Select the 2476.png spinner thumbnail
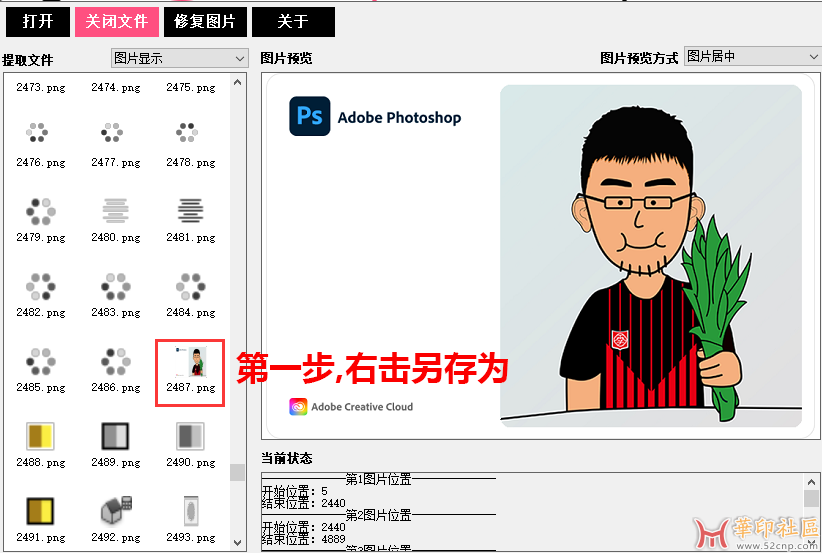 tap(37, 133)
